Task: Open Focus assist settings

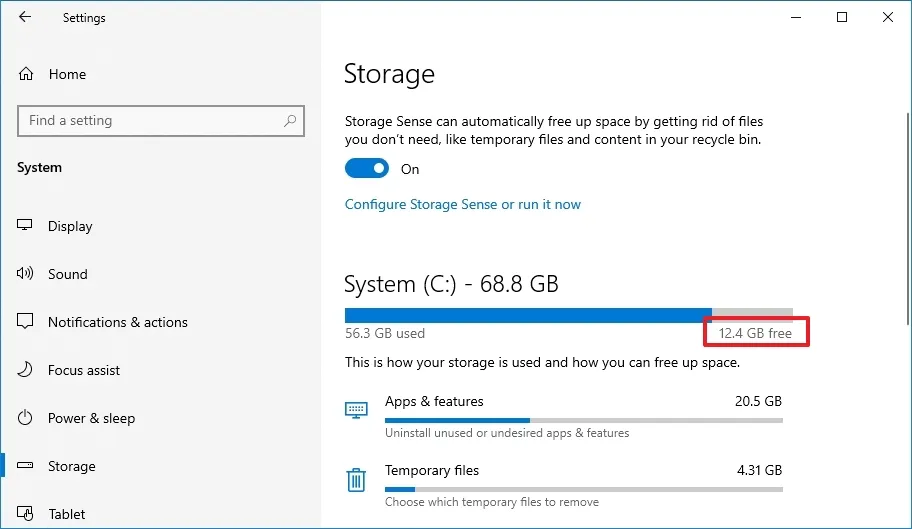Action: (x=84, y=370)
